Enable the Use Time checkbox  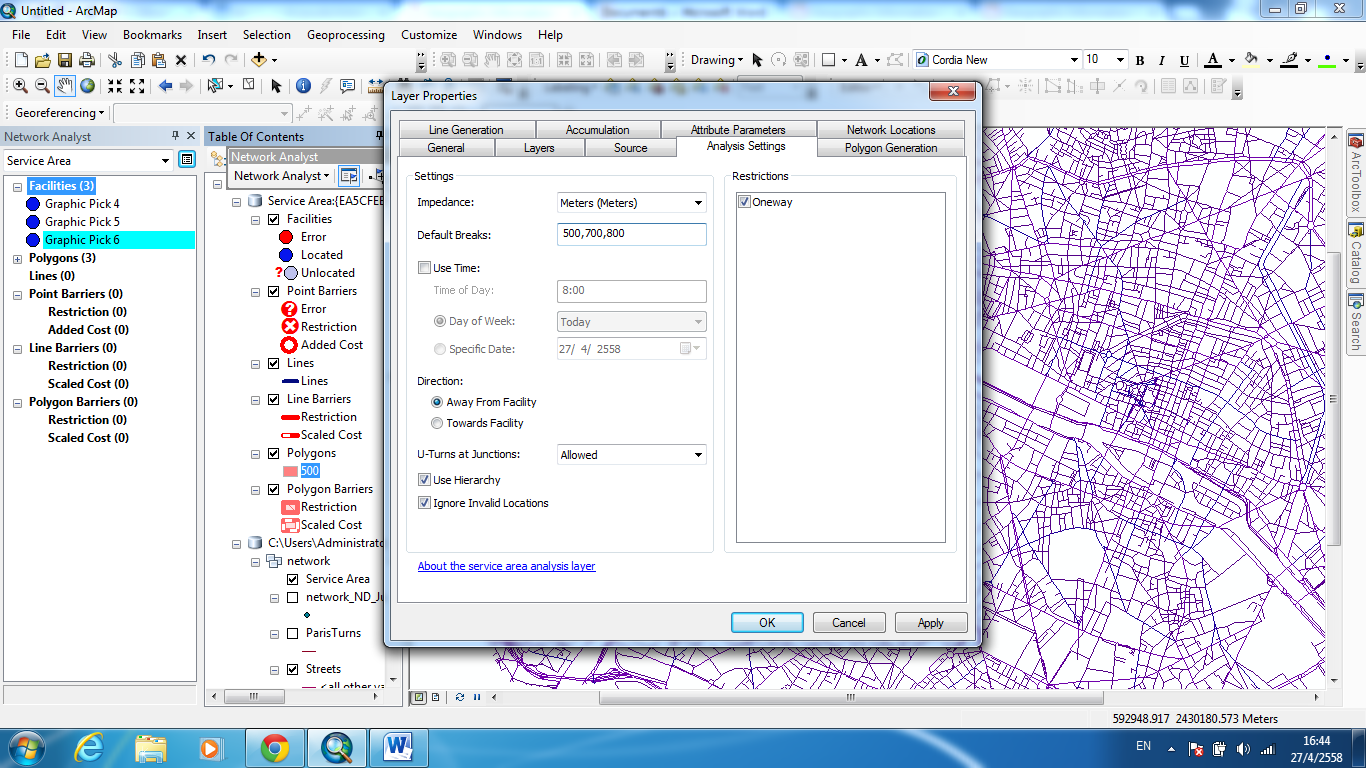coord(425,268)
